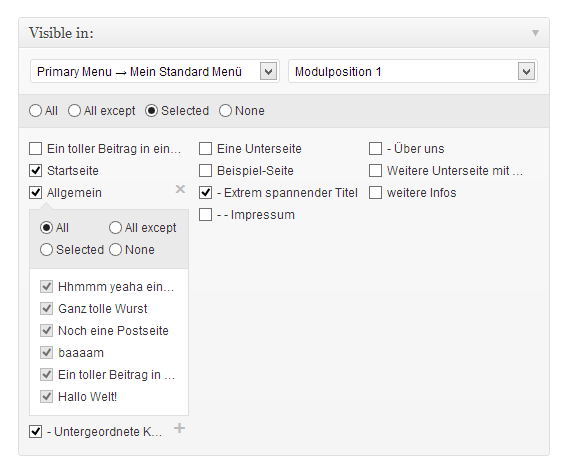Click the Startseite label text
This screenshot has height=472, width=569.
tap(73, 171)
